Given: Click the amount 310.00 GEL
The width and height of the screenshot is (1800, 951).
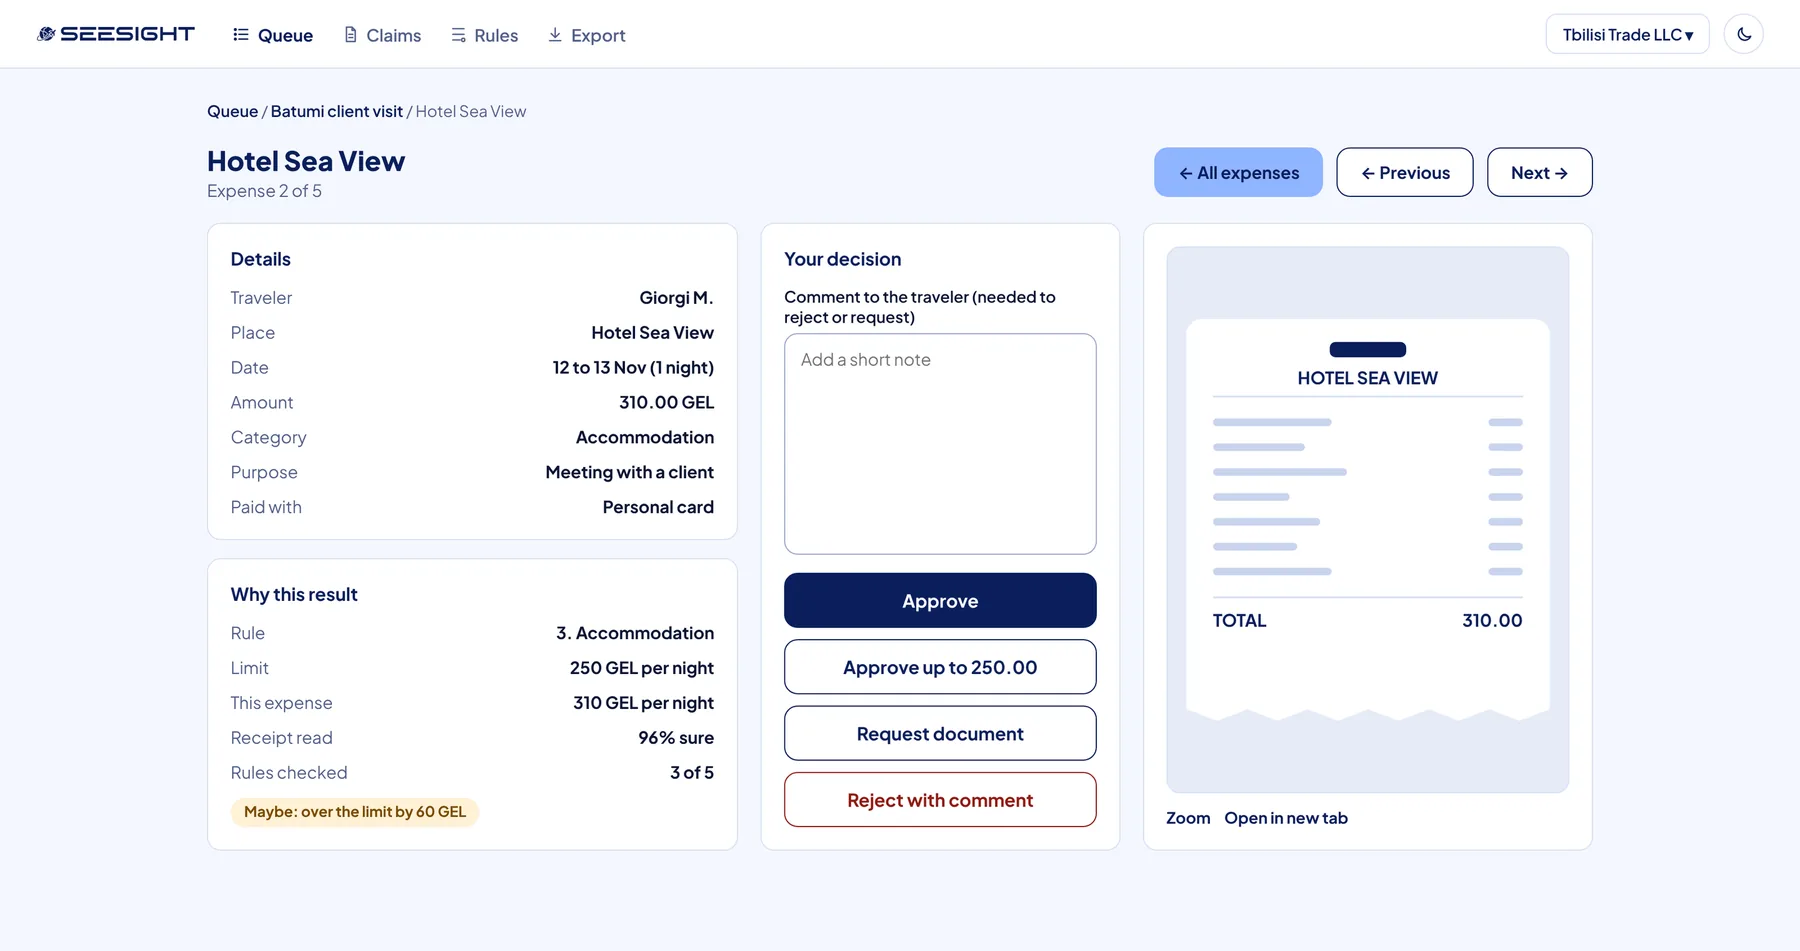Looking at the screenshot, I should tap(666, 402).
